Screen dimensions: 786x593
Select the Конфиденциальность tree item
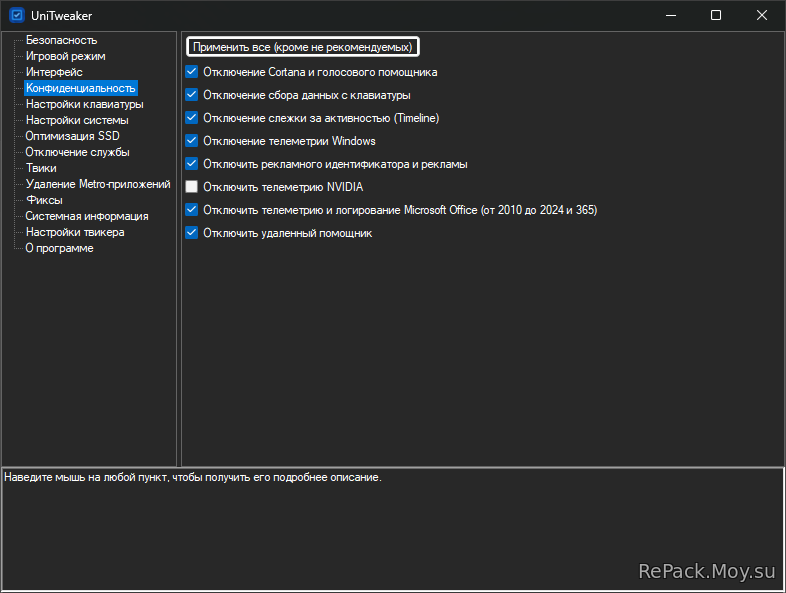(x=81, y=88)
